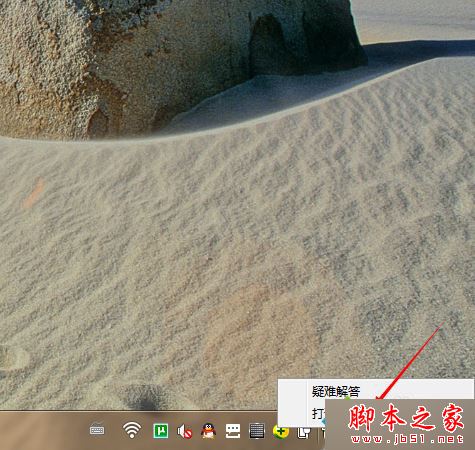Open the Wi-Fi network tray icon
Screen dimensions: 475x450
point(132,430)
